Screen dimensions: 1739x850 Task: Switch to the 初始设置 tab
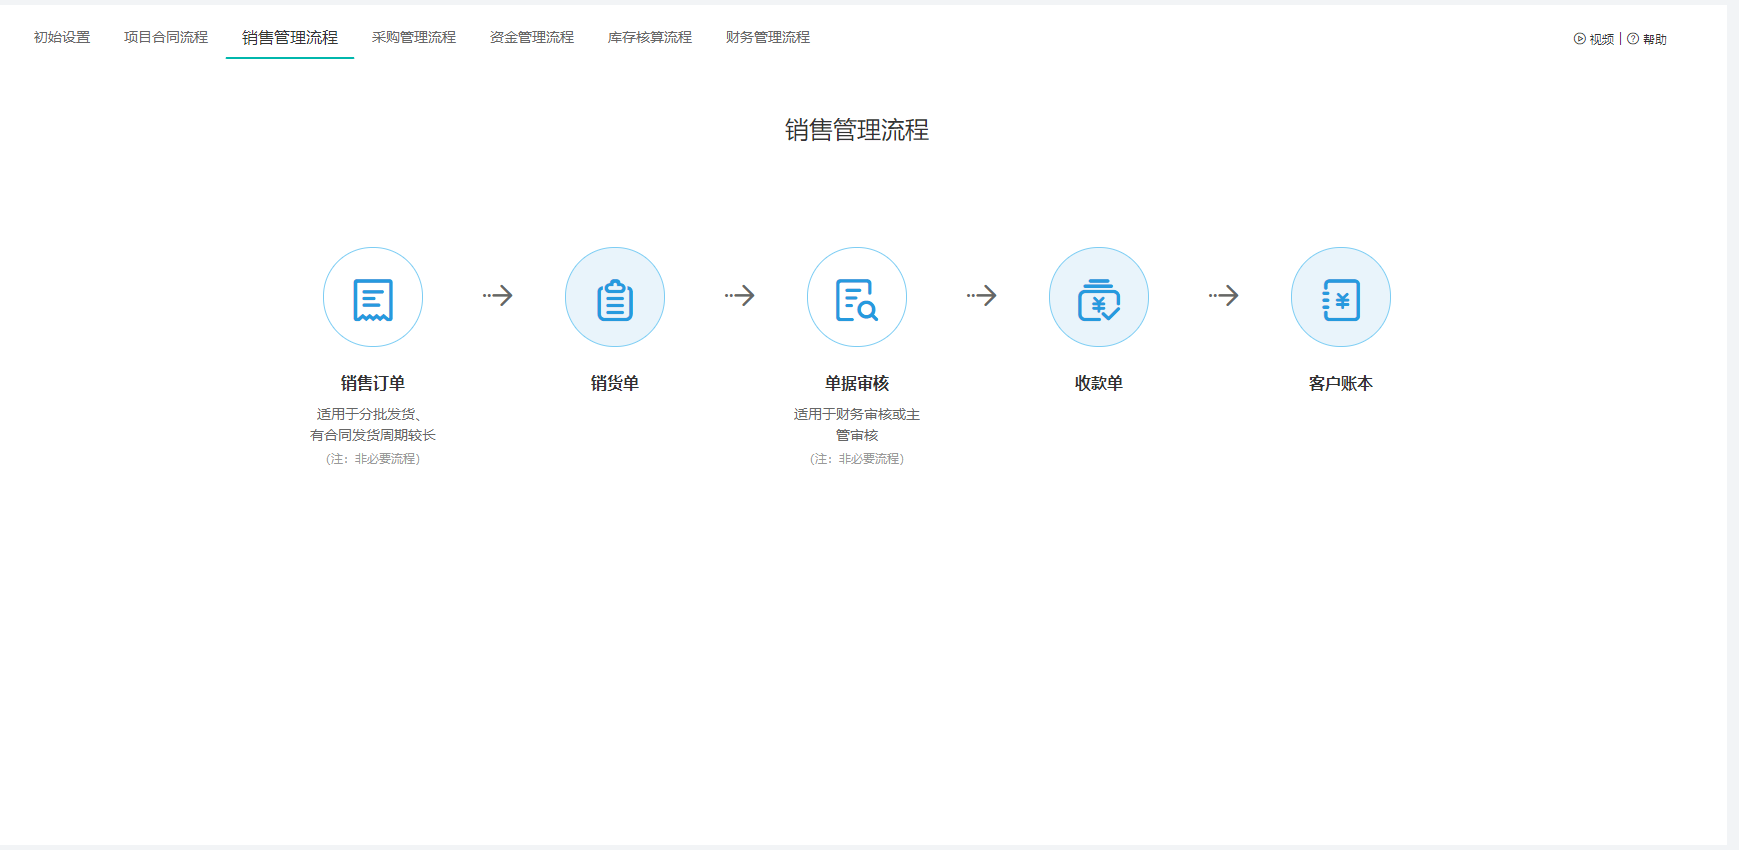(62, 37)
